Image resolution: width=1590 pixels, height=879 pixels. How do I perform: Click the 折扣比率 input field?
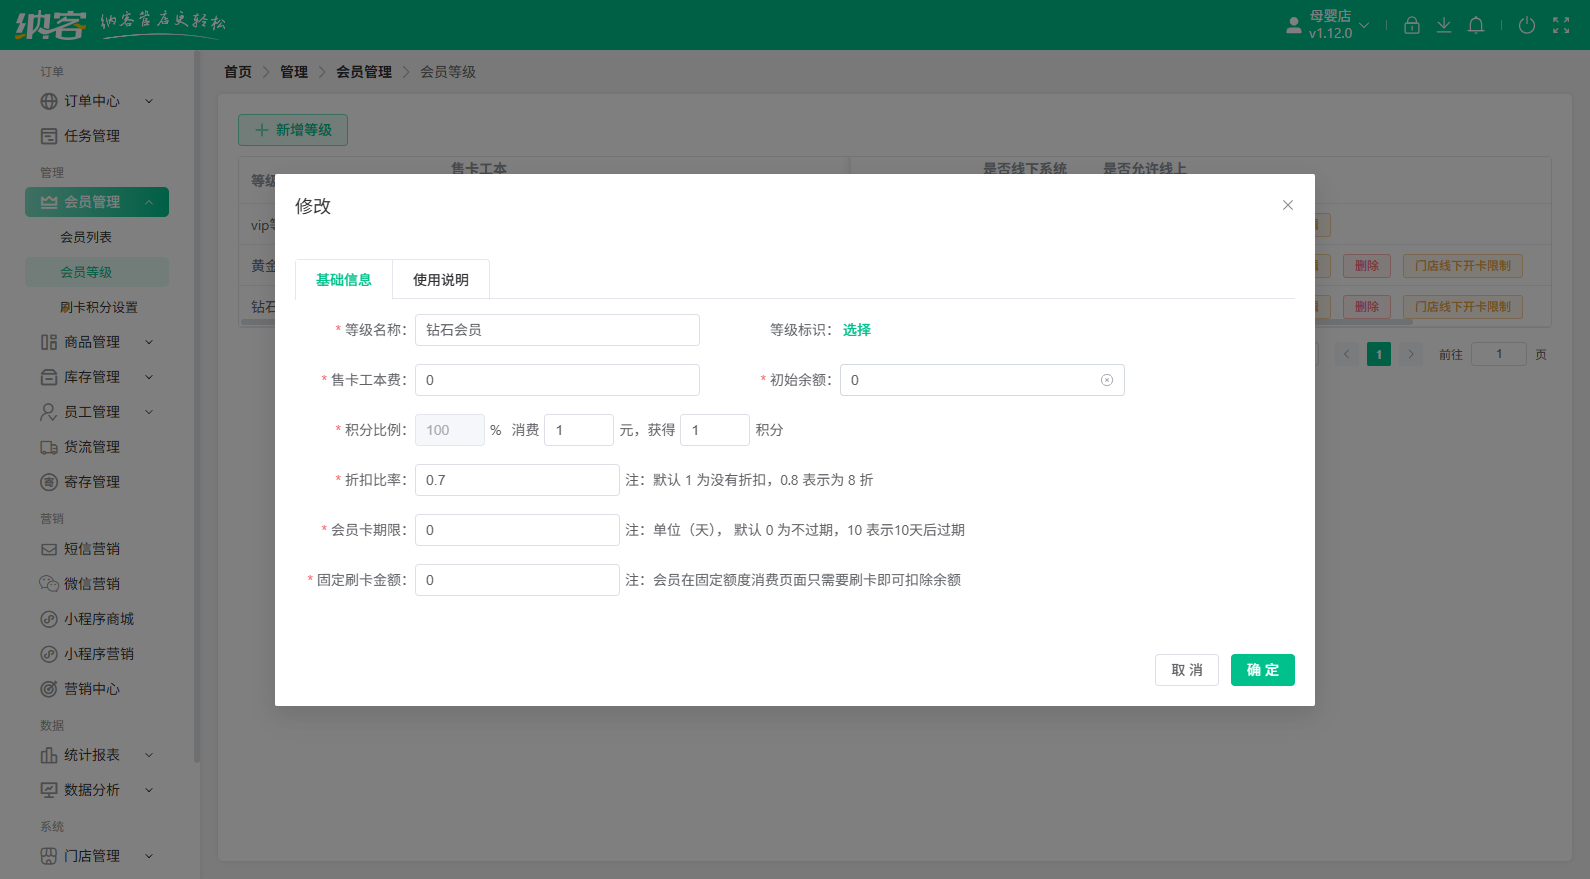tap(517, 480)
